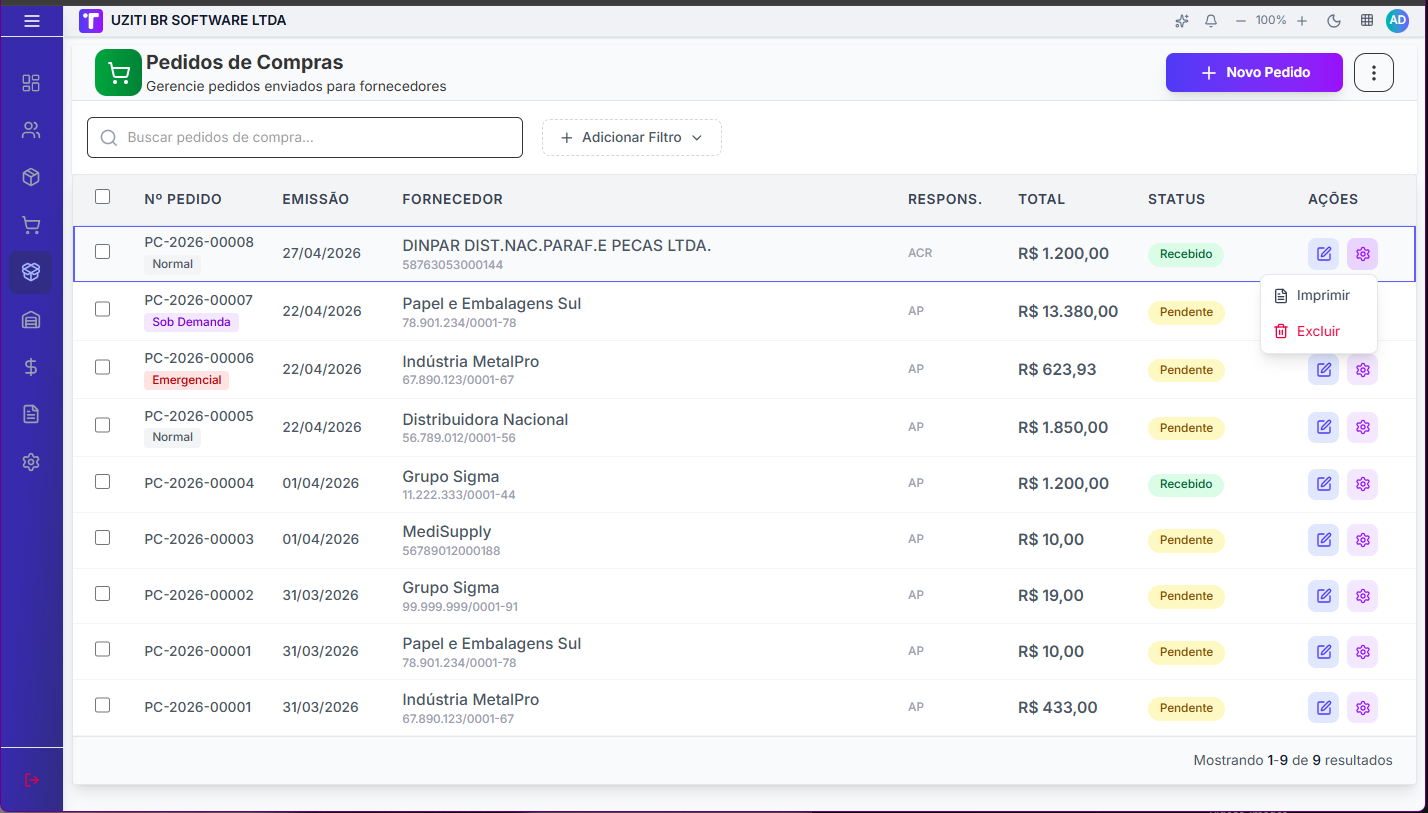1428x813 pixels.
Task: Open the hamburger menu in the sidebar
Action: pos(32,20)
